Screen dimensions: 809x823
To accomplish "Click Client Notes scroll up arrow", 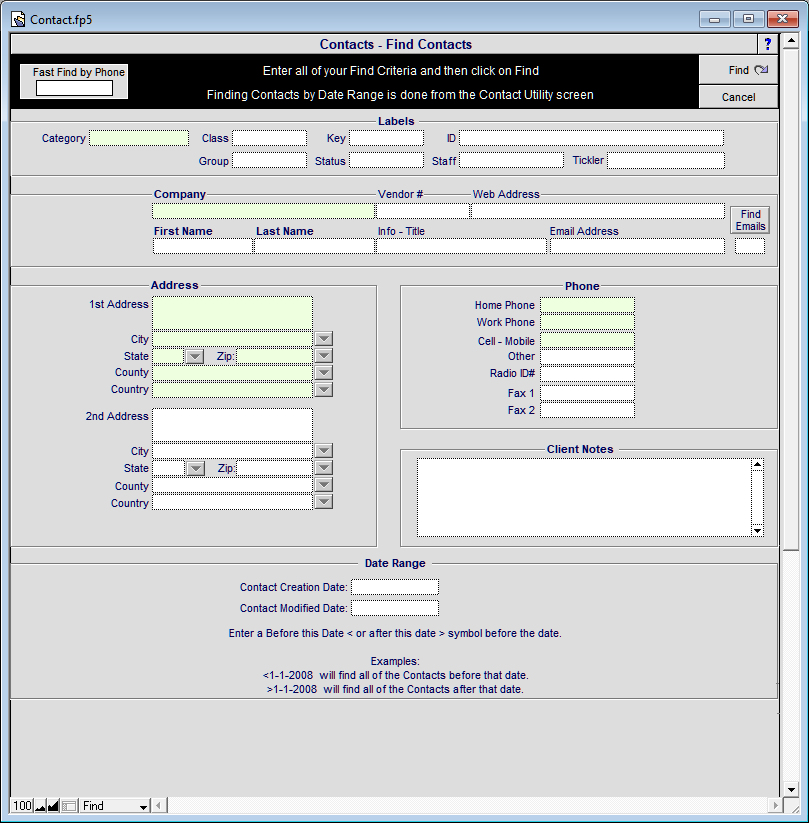I will (757, 465).
